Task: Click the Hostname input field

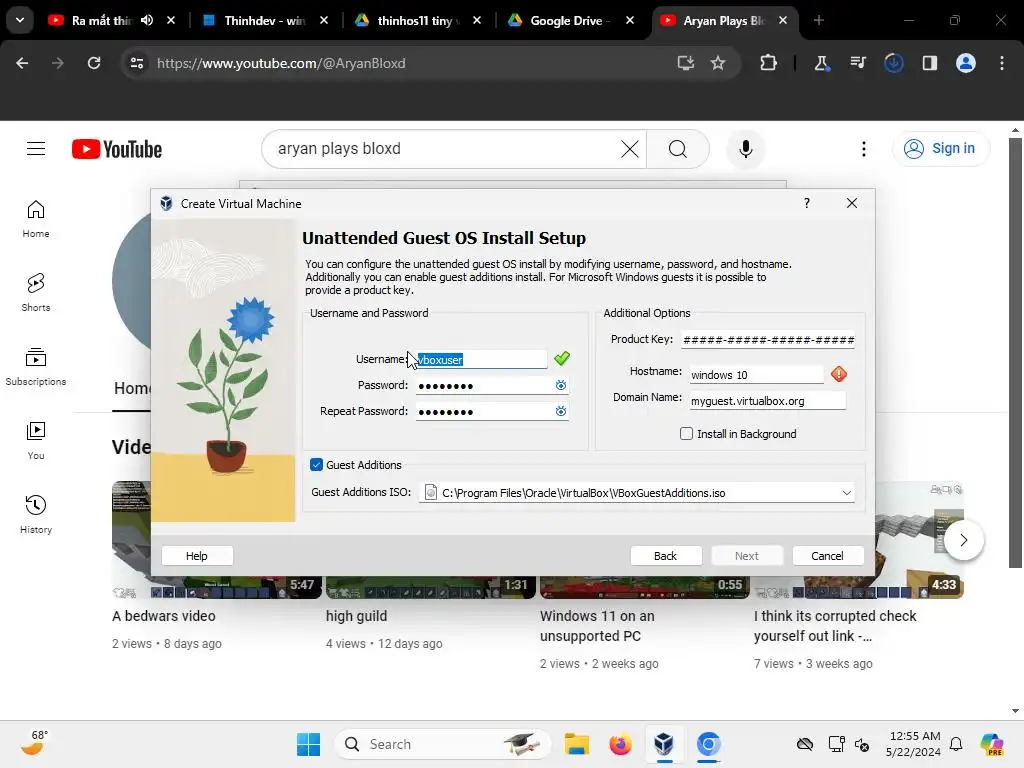Action: [x=756, y=375]
